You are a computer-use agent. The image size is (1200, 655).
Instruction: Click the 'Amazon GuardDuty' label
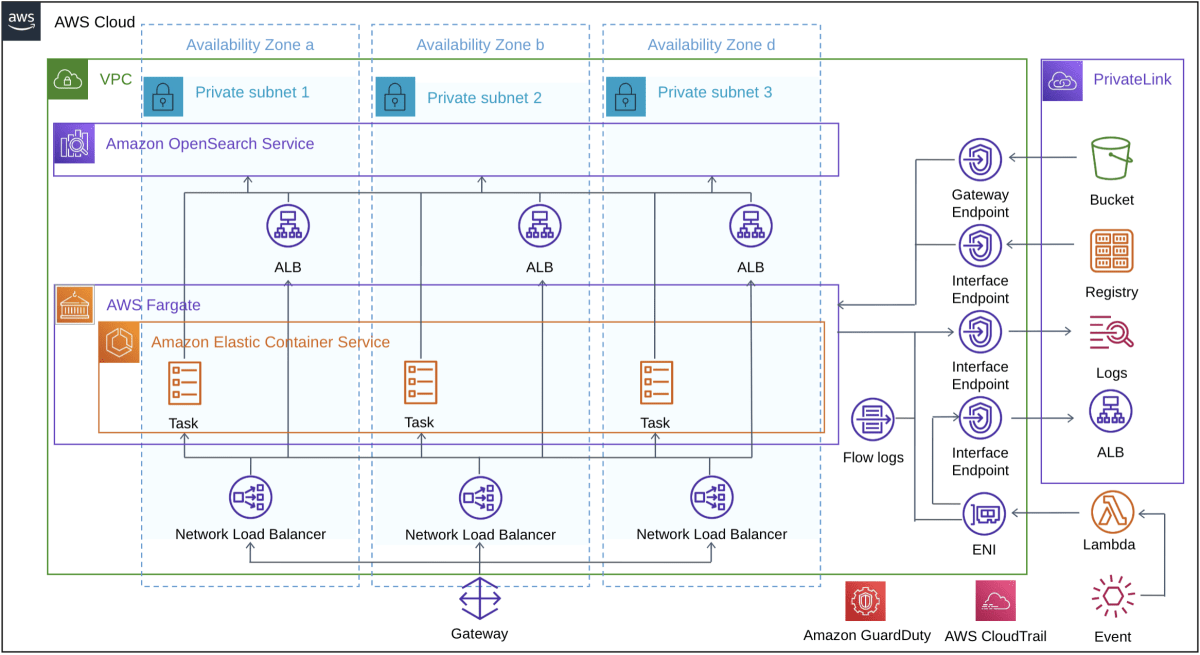tap(867, 636)
